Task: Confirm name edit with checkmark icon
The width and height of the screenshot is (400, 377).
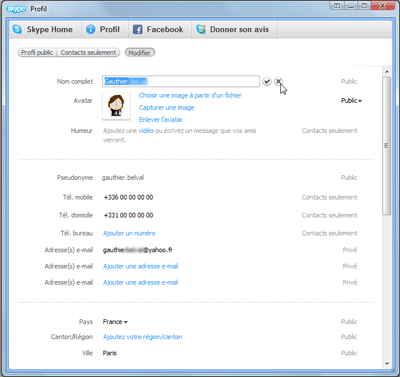Action: click(x=267, y=81)
